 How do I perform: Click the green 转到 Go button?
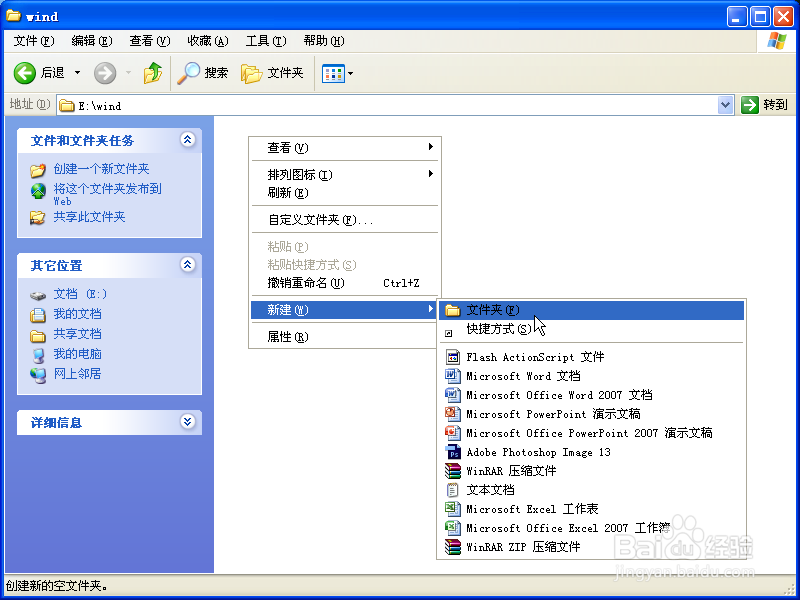[764, 105]
